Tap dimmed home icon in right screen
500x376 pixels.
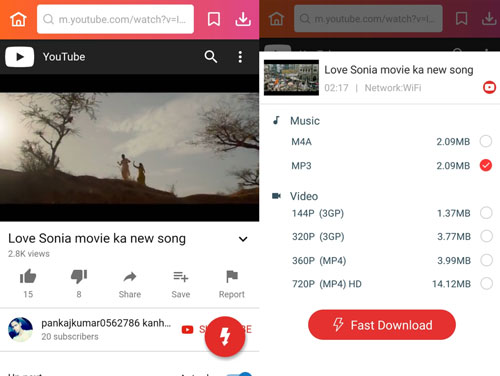click(276, 19)
